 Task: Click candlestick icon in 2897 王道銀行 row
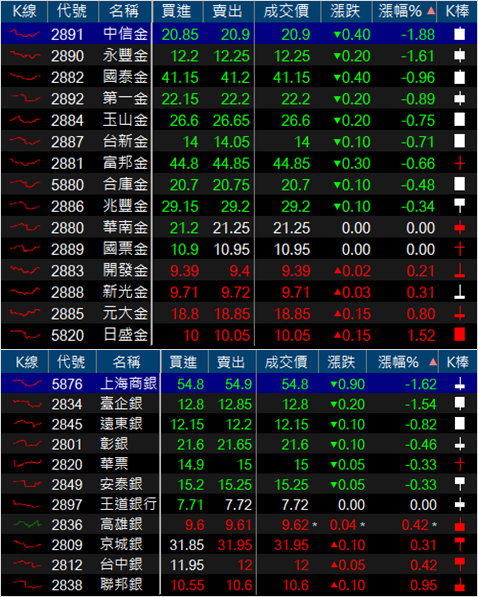click(x=459, y=504)
